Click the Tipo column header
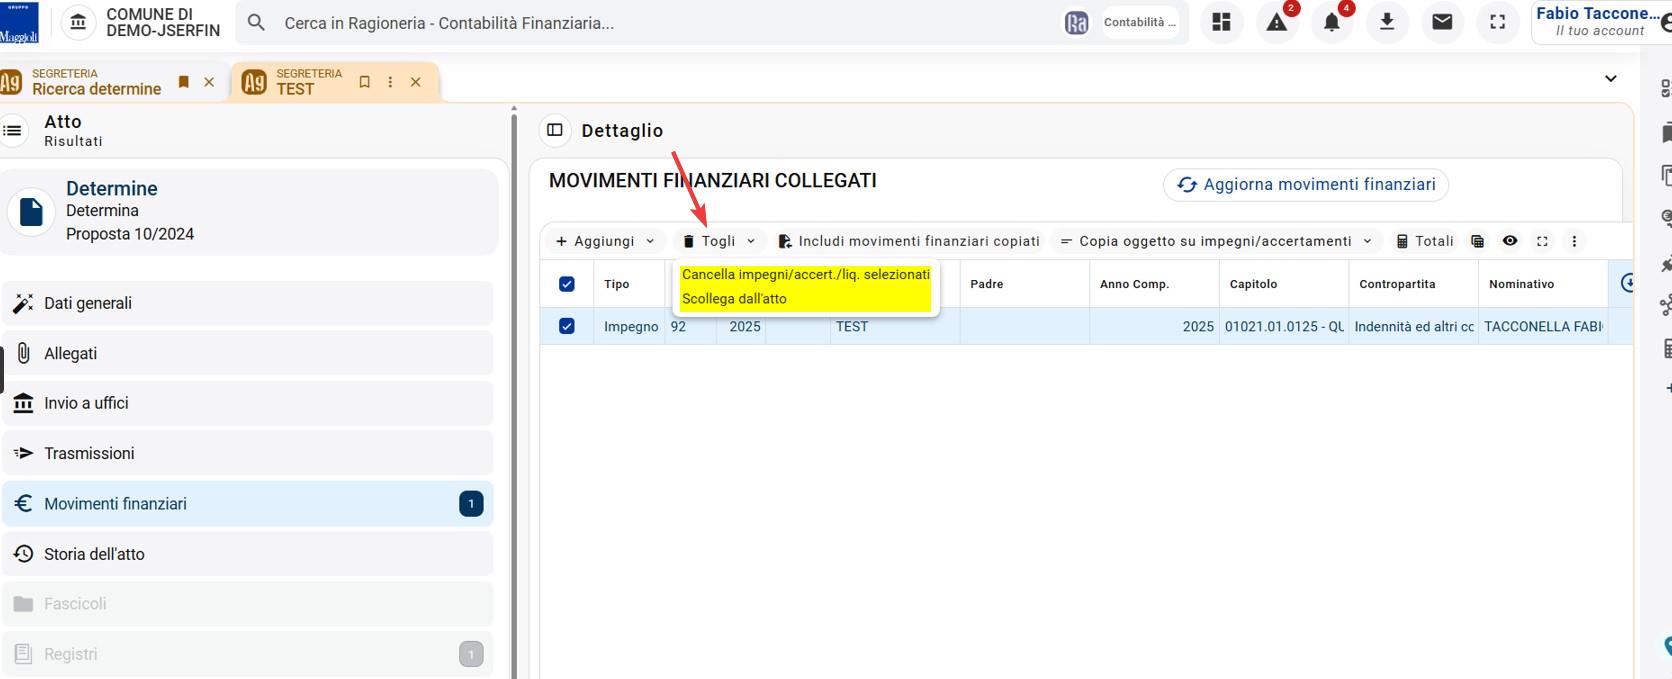This screenshot has height=679, width=1672. [x=629, y=284]
